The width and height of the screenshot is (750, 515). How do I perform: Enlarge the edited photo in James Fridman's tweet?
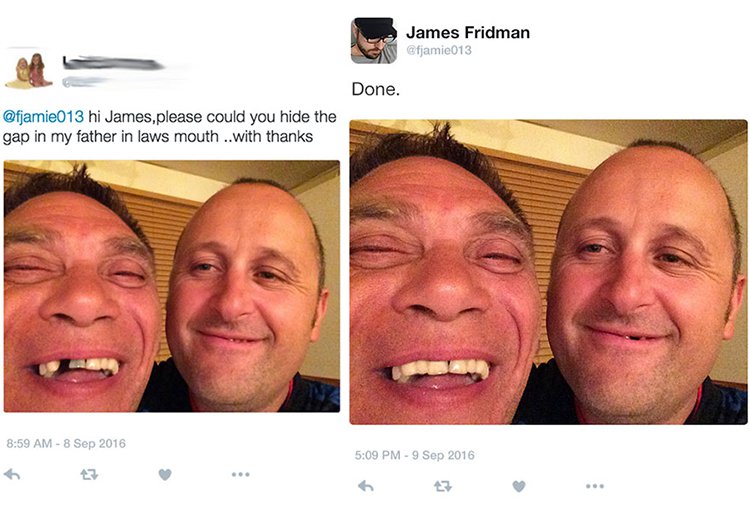tap(548, 272)
